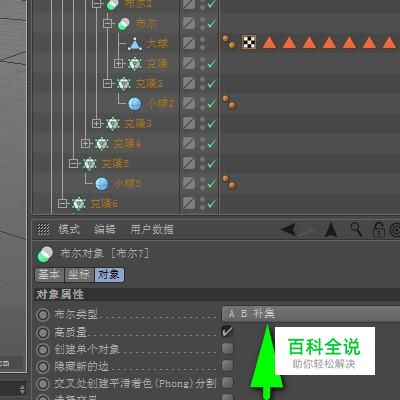Disable the green enable check on the 布尔 row
The image size is (400, 400).
pos(212,24)
